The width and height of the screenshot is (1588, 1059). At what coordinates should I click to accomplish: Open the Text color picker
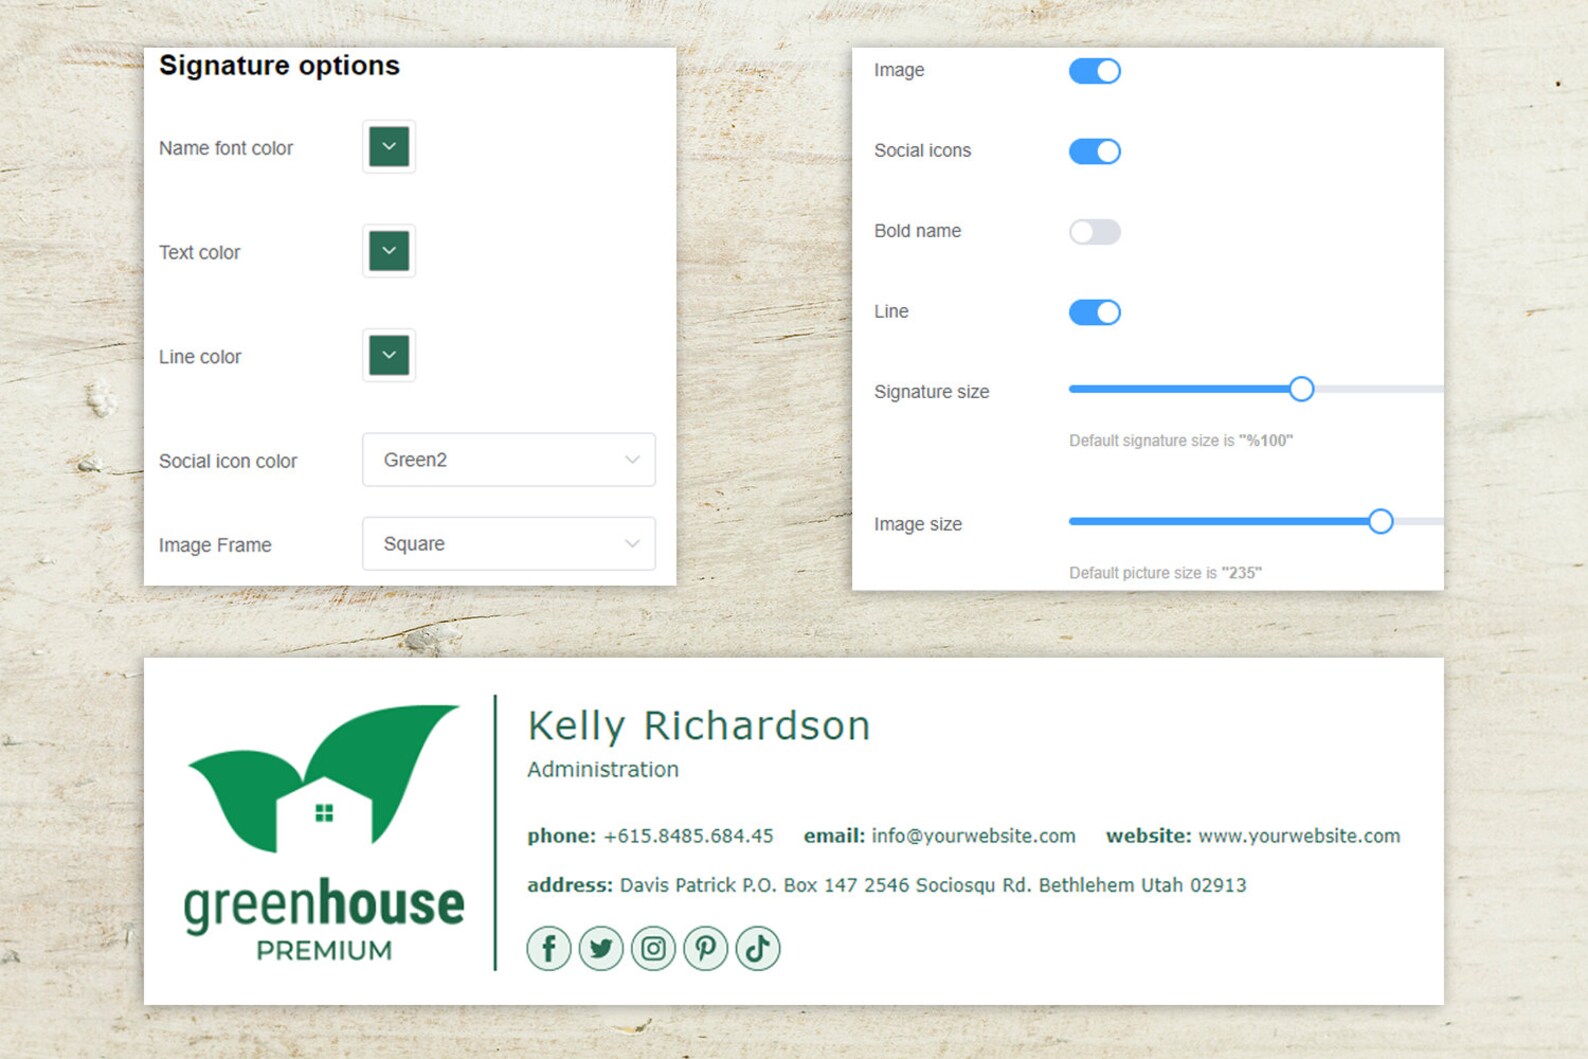(389, 251)
